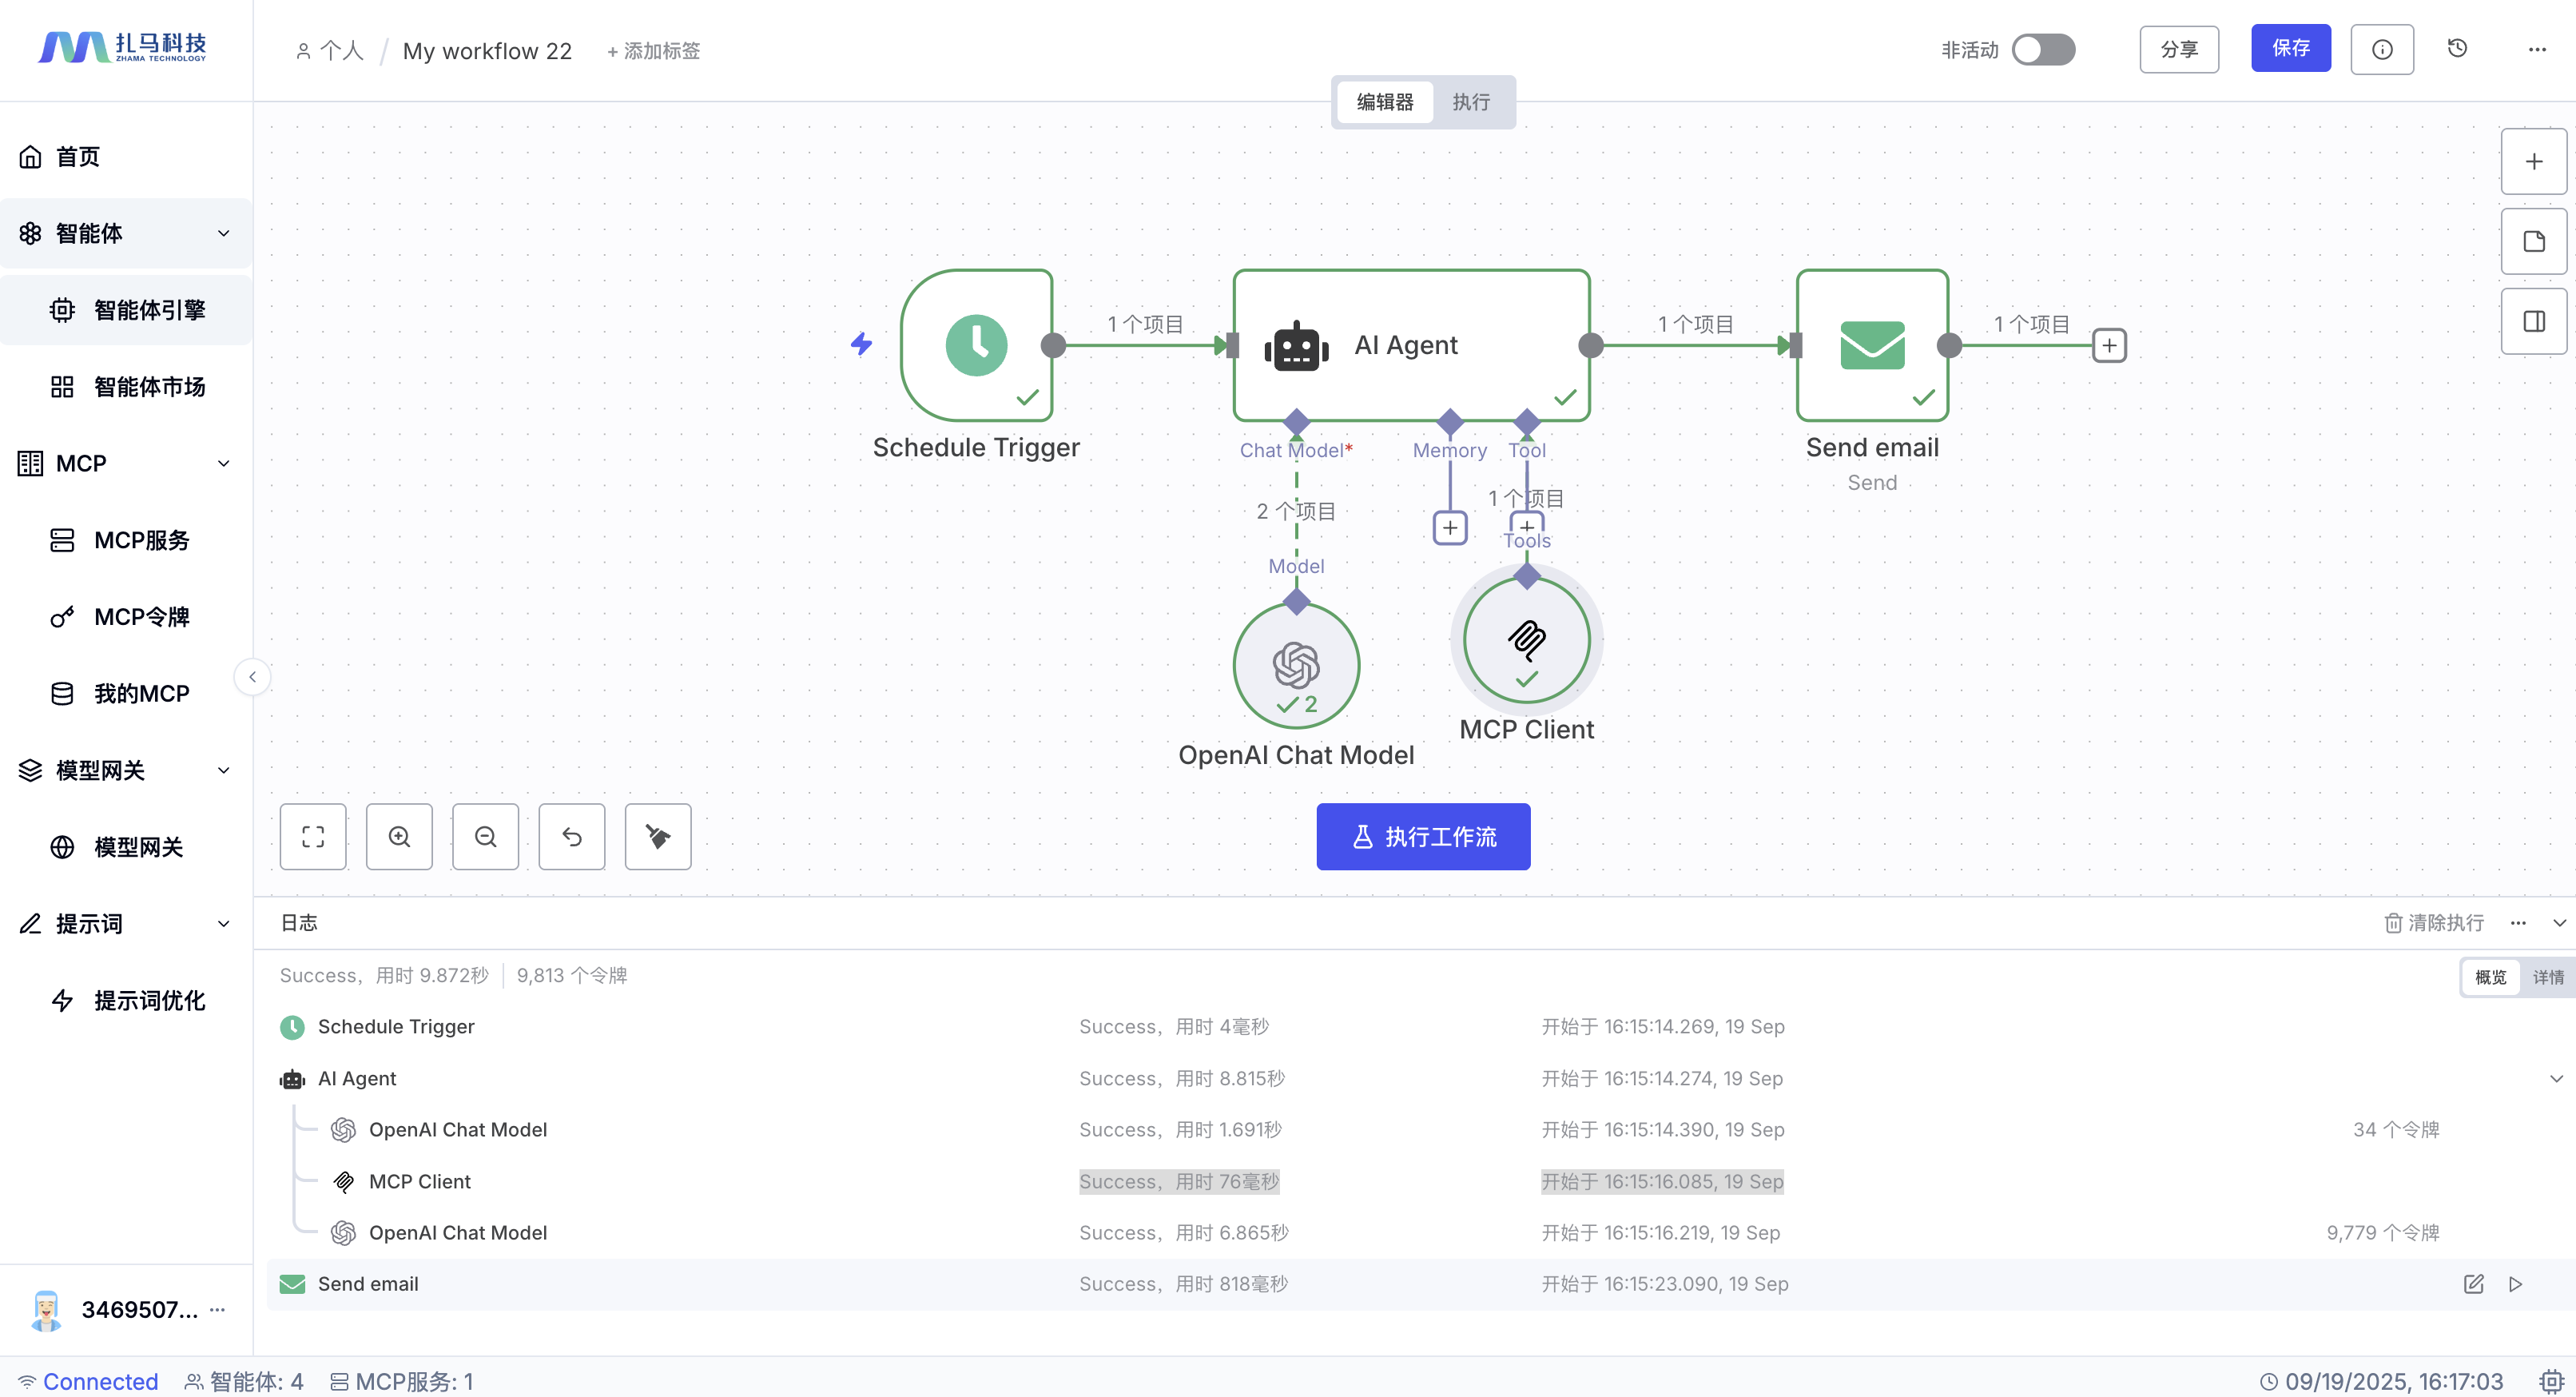Collapse the 模型网关 sidebar group
Image resolution: width=2576 pixels, height=1397 pixels.
[223, 770]
